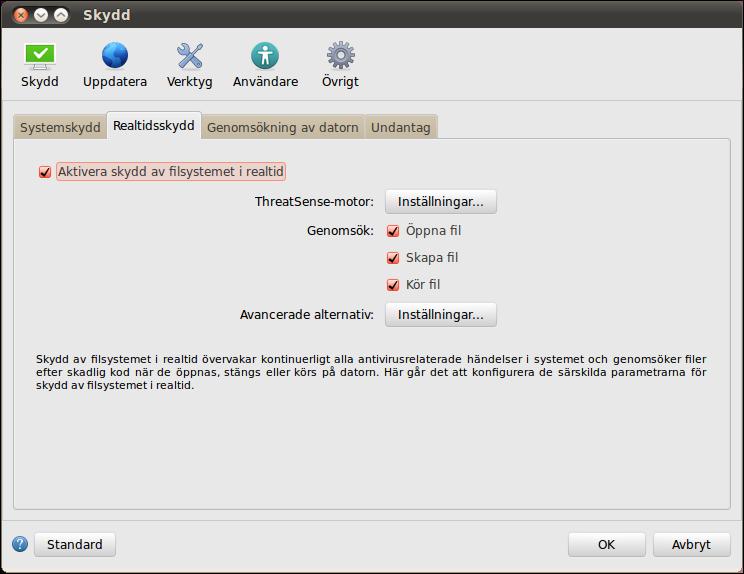This screenshot has height=574, width=744.
Task: Open the Övrigt gear icon
Action: point(340,65)
